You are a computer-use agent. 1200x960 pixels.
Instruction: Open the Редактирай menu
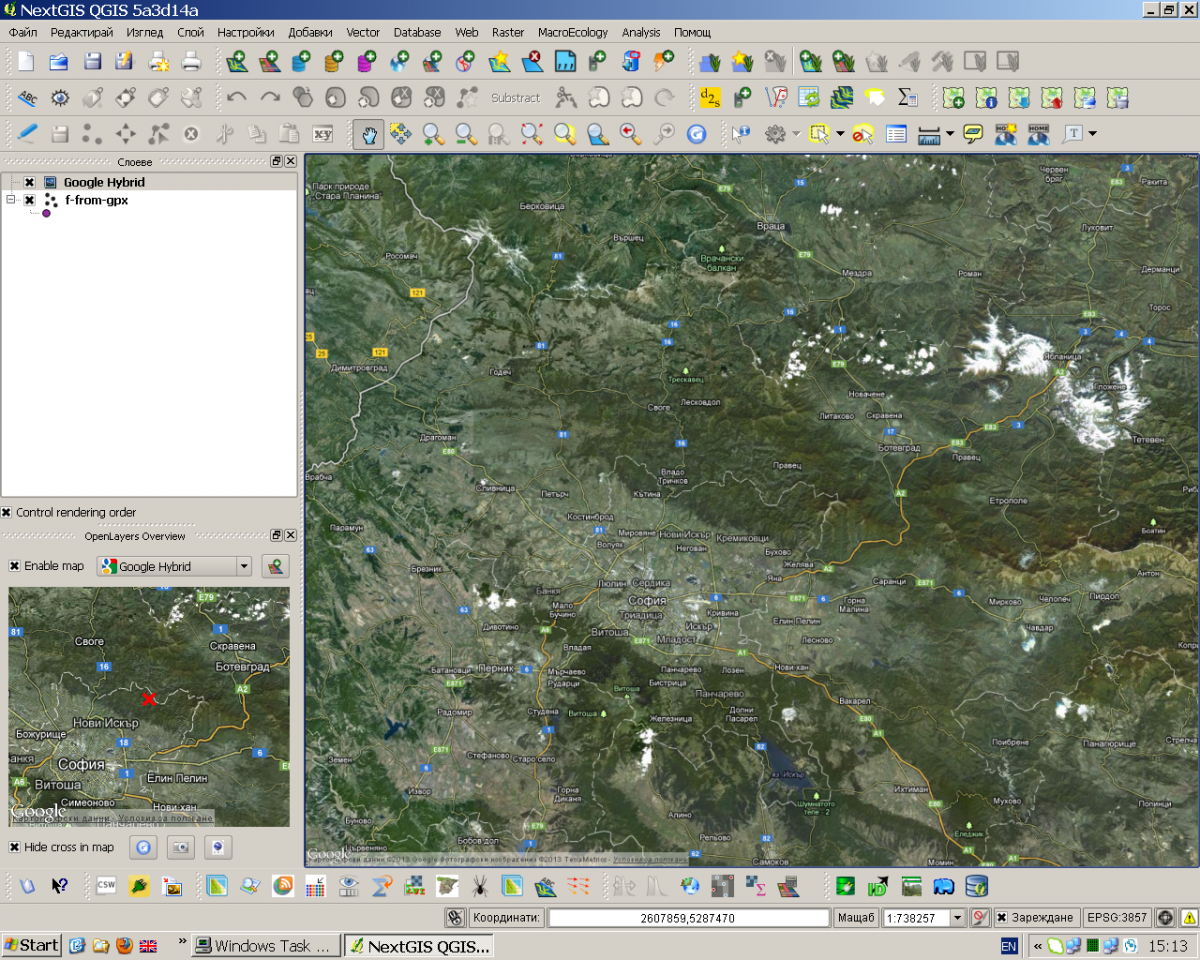(82, 32)
